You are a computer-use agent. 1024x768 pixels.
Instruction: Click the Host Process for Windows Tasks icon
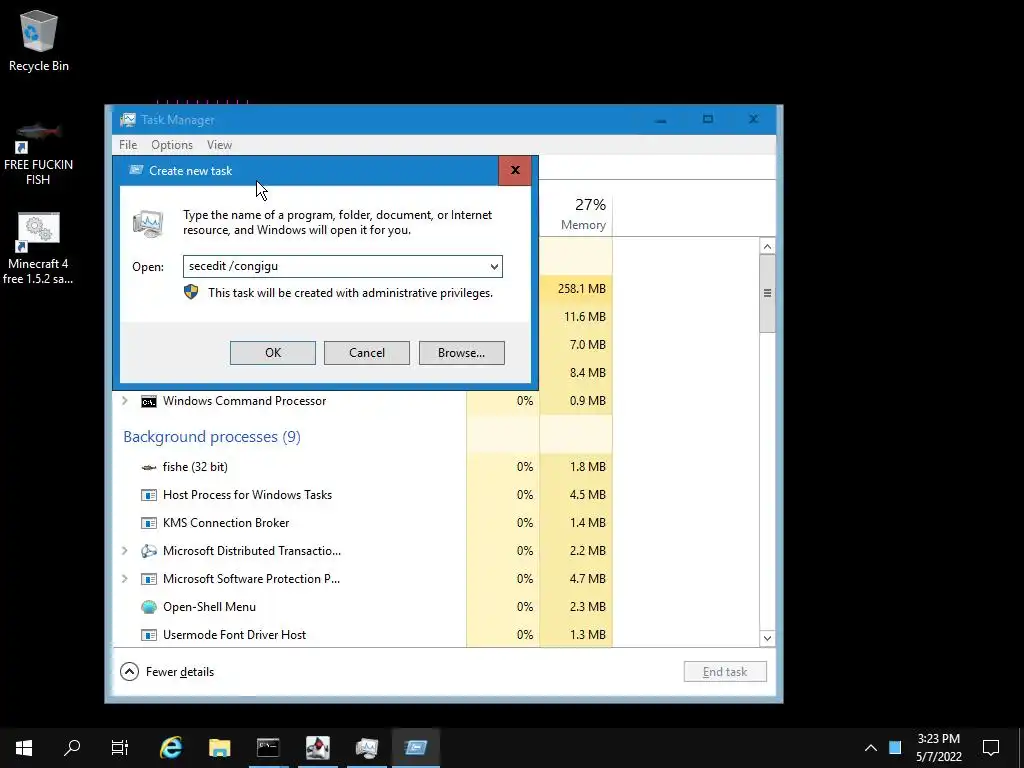[149, 495]
